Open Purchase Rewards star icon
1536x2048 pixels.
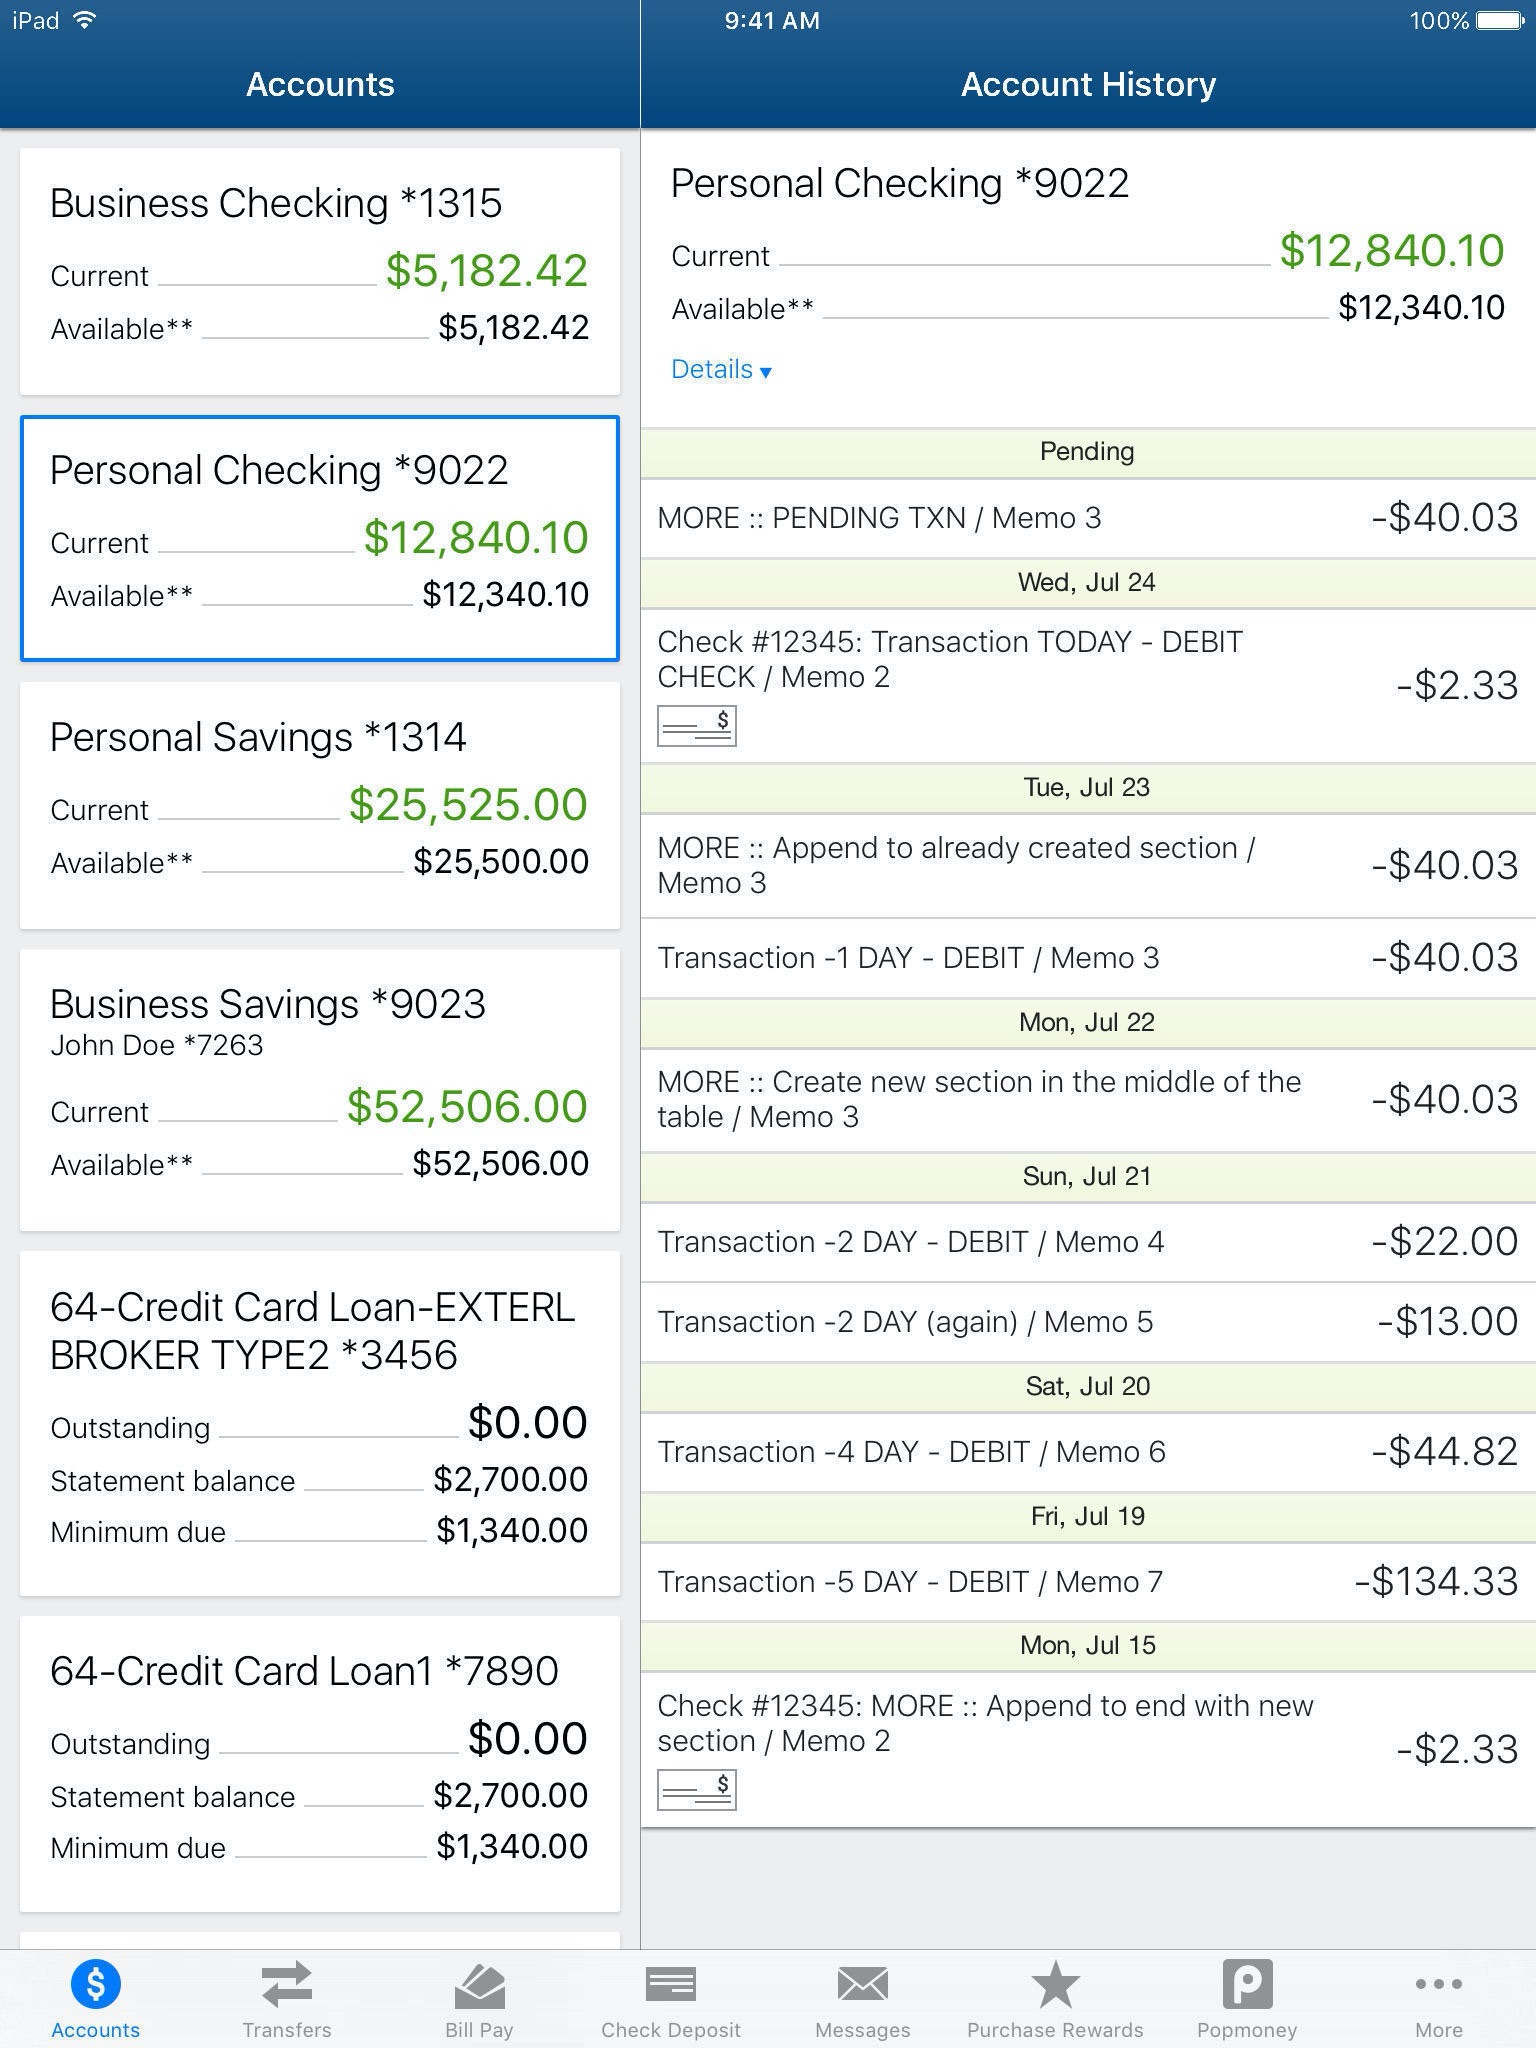[1055, 1987]
